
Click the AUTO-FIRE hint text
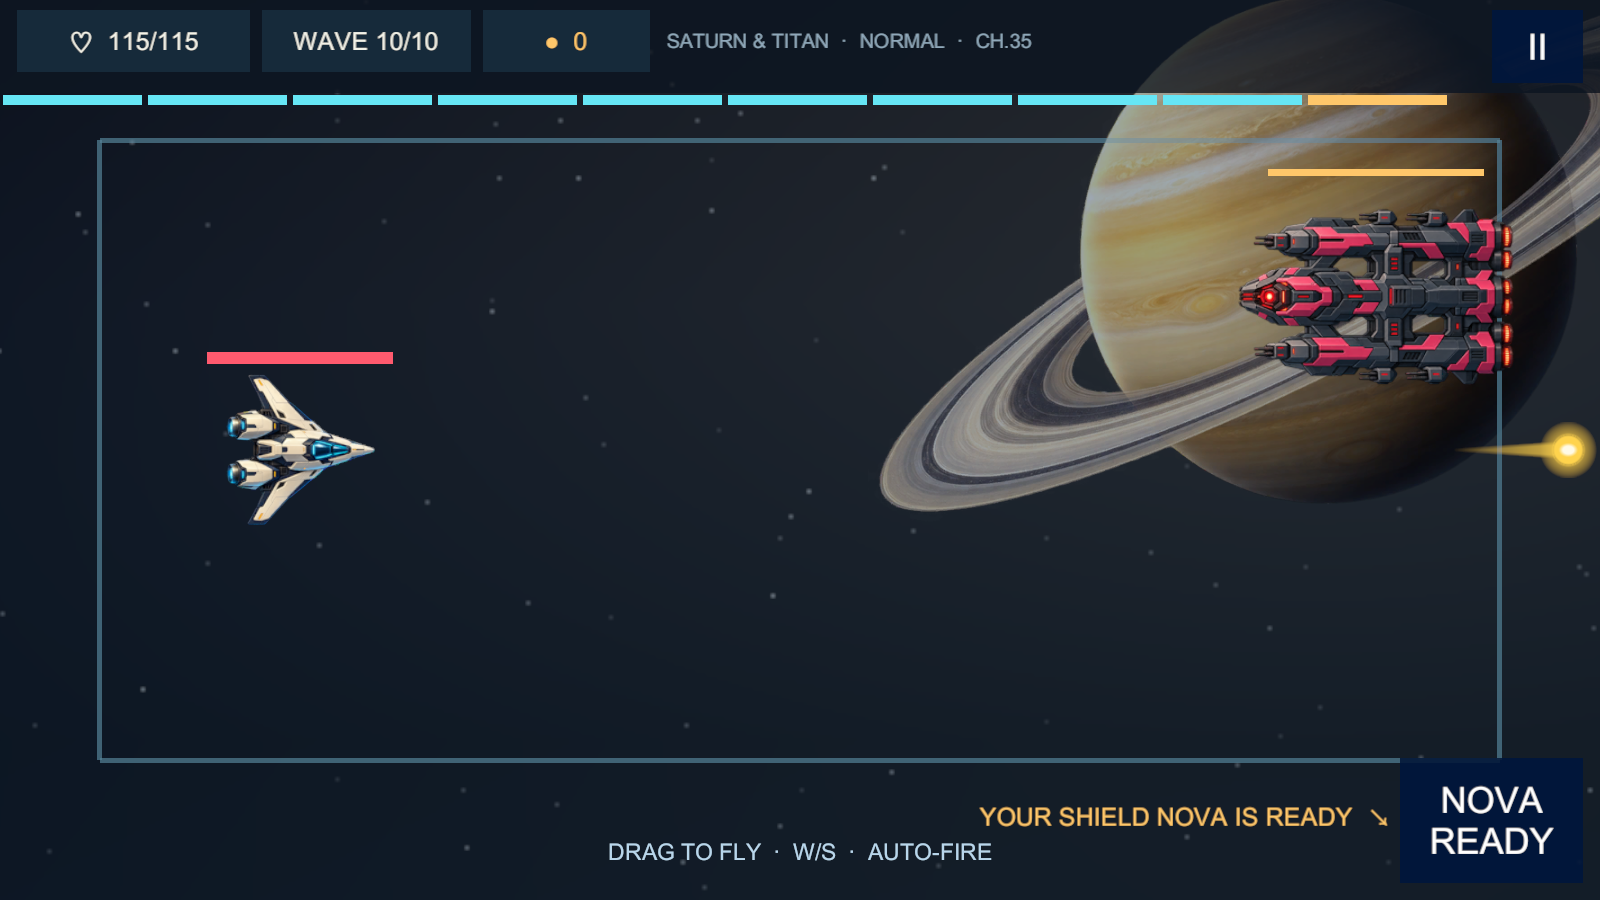929,852
